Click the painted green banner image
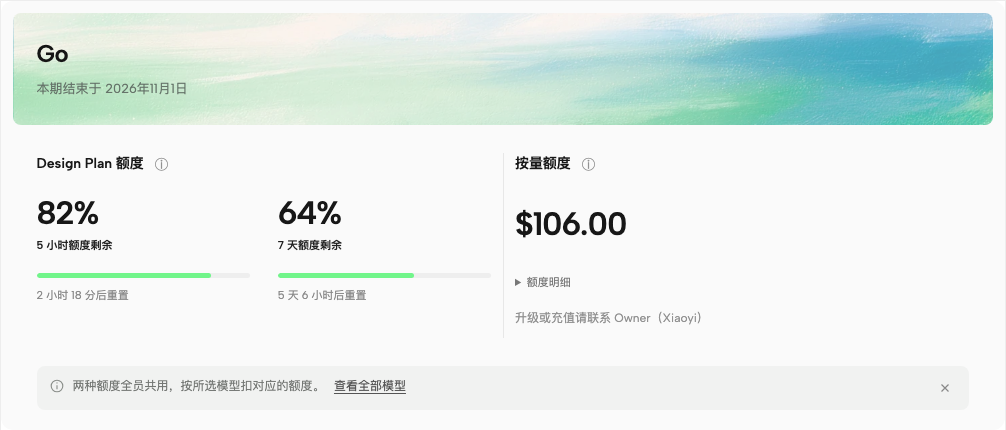Viewport: 1006px width, 430px height. coord(503,69)
